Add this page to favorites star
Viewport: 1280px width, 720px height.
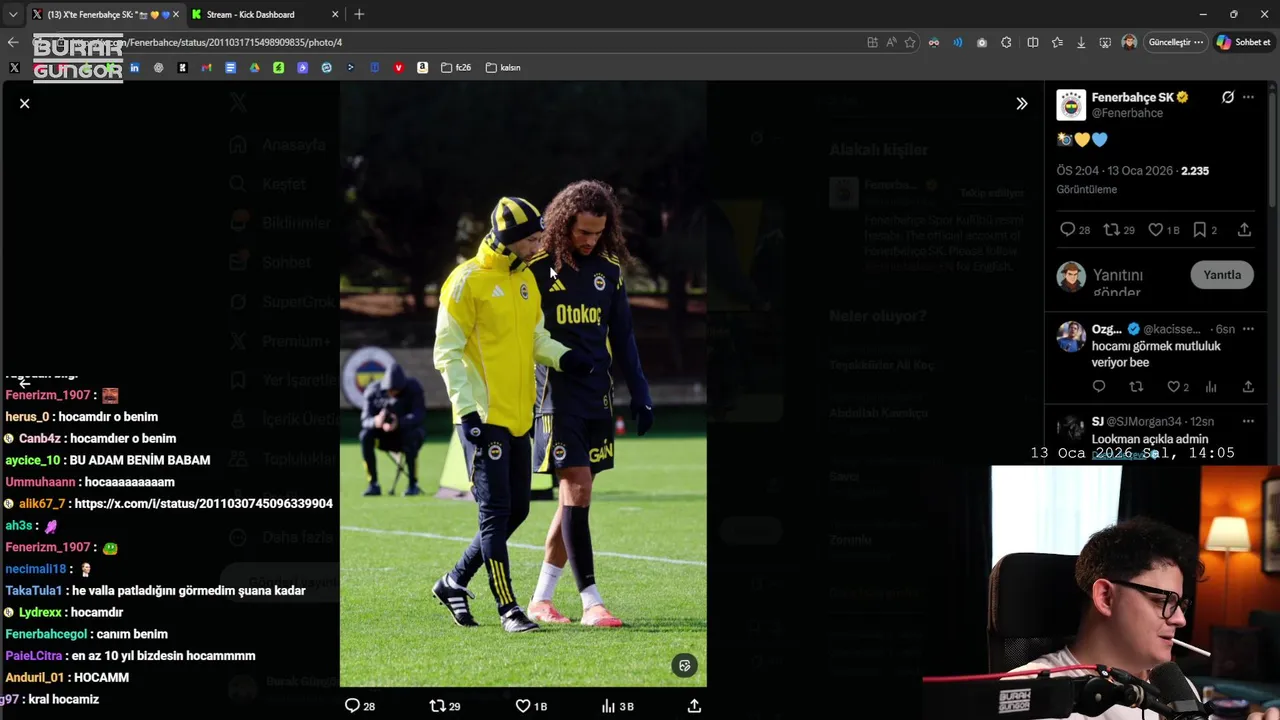tap(910, 42)
